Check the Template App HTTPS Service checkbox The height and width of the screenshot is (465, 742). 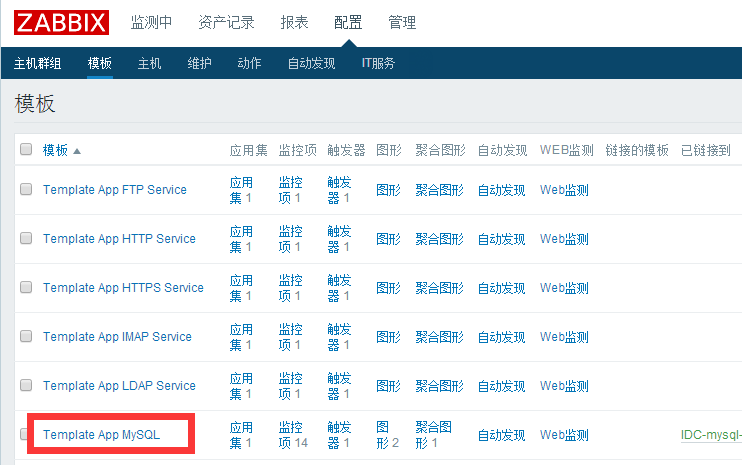pos(26,287)
